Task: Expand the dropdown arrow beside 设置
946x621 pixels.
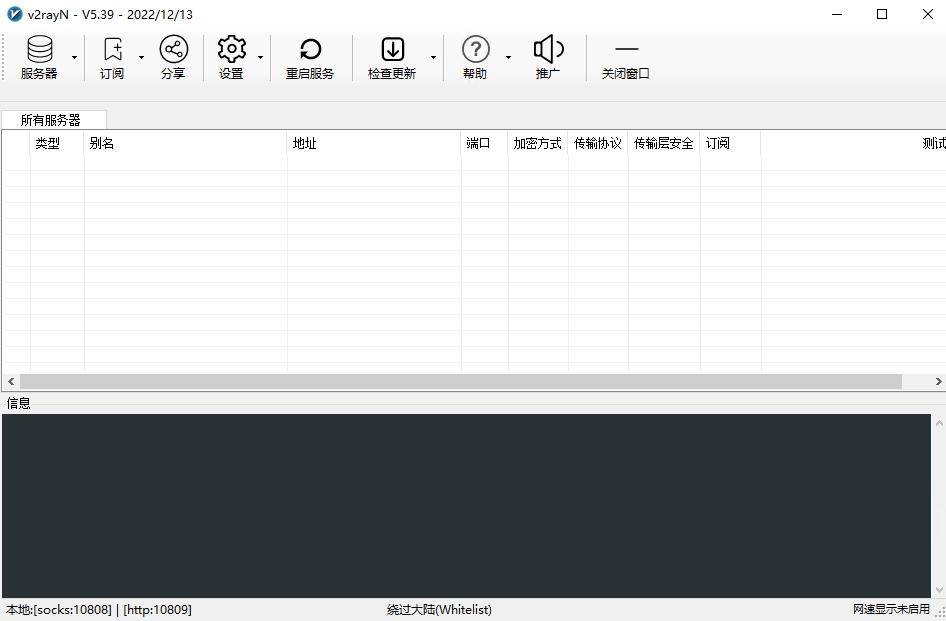Action: pyautogui.click(x=260, y=58)
